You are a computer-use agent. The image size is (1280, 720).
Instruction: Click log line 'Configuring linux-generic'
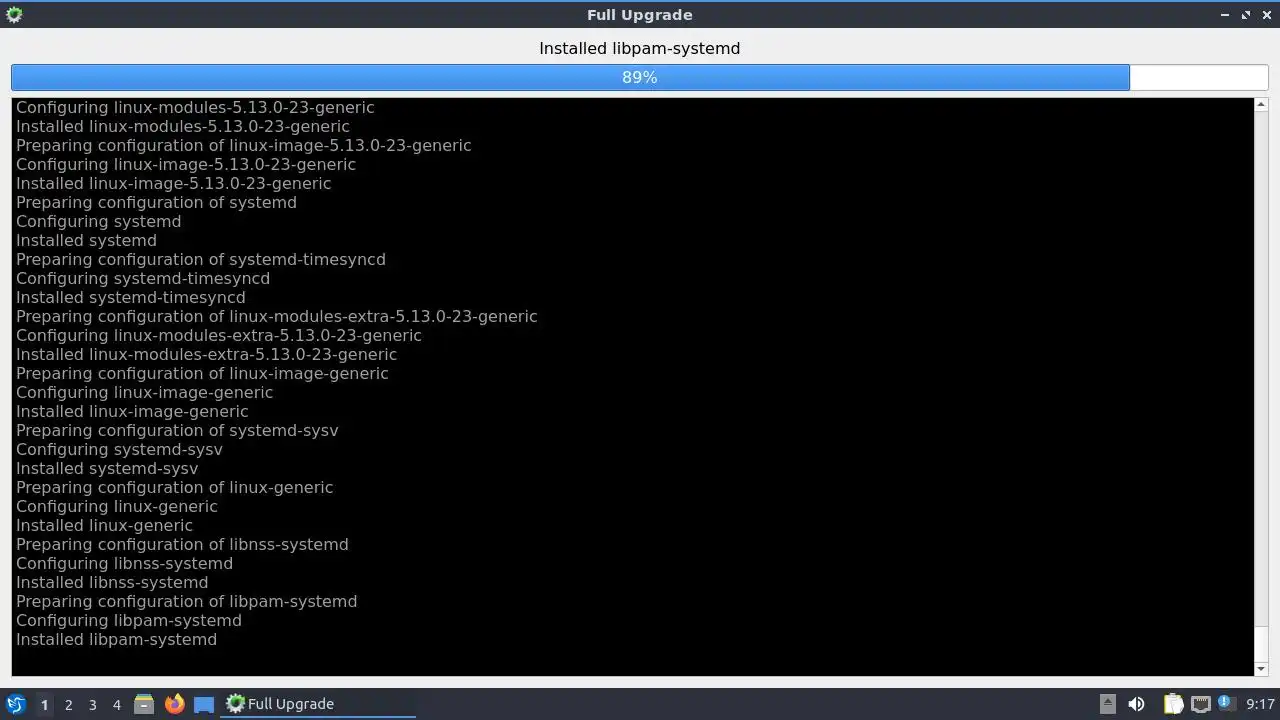[117, 506]
